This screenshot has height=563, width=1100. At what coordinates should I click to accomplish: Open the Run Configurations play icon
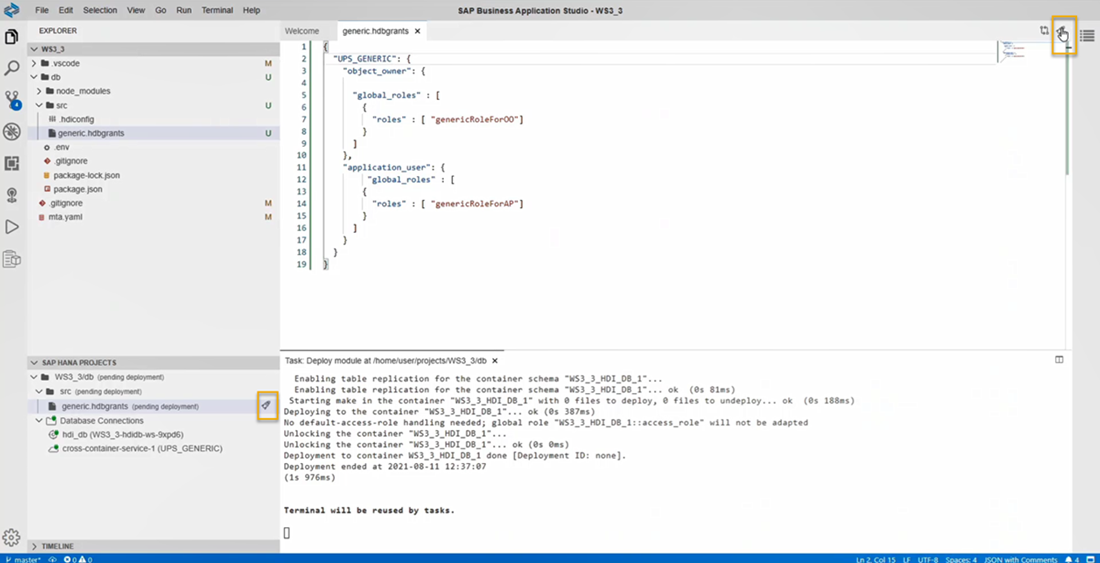12,226
